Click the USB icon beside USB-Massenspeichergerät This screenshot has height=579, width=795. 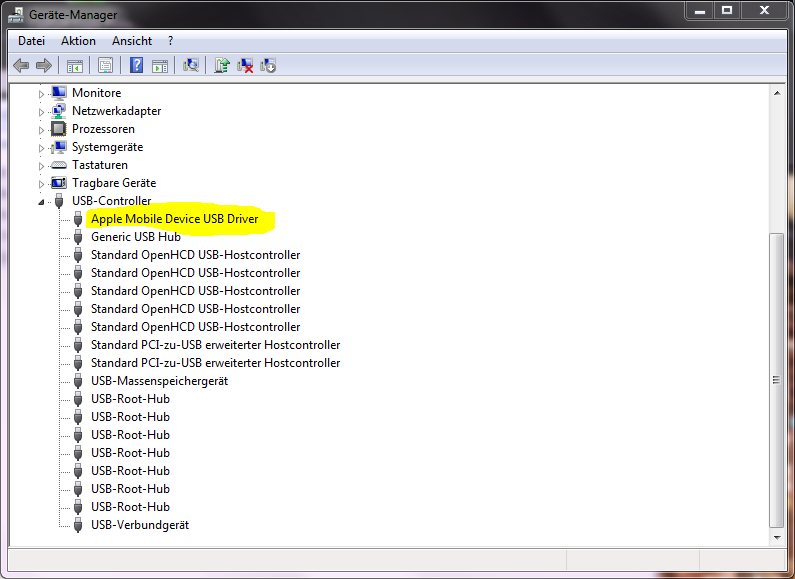point(78,381)
